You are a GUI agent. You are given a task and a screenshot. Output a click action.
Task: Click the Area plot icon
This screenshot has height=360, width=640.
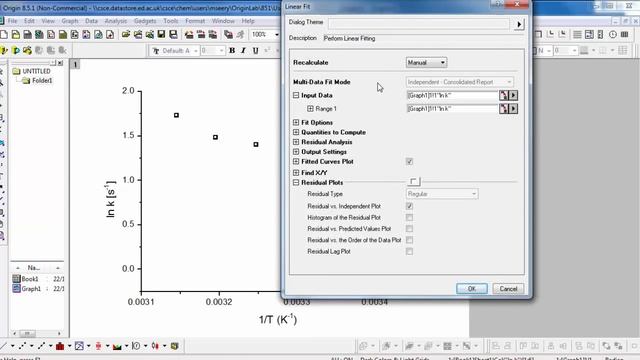tap(117, 346)
